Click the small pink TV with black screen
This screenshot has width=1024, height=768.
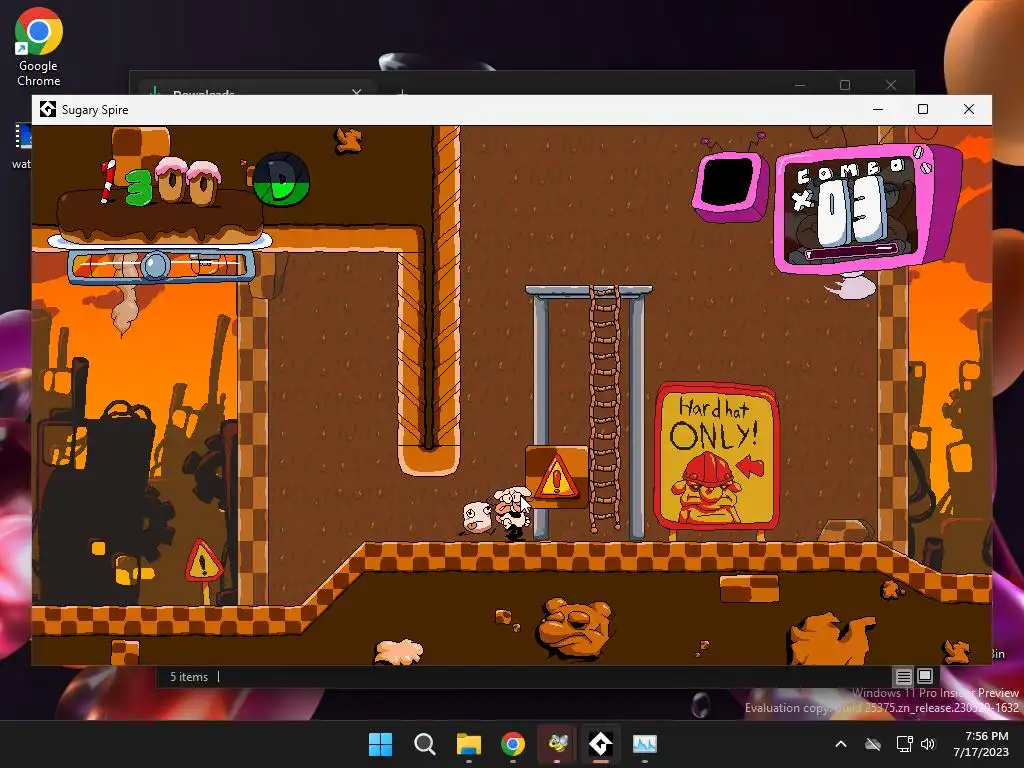(729, 185)
